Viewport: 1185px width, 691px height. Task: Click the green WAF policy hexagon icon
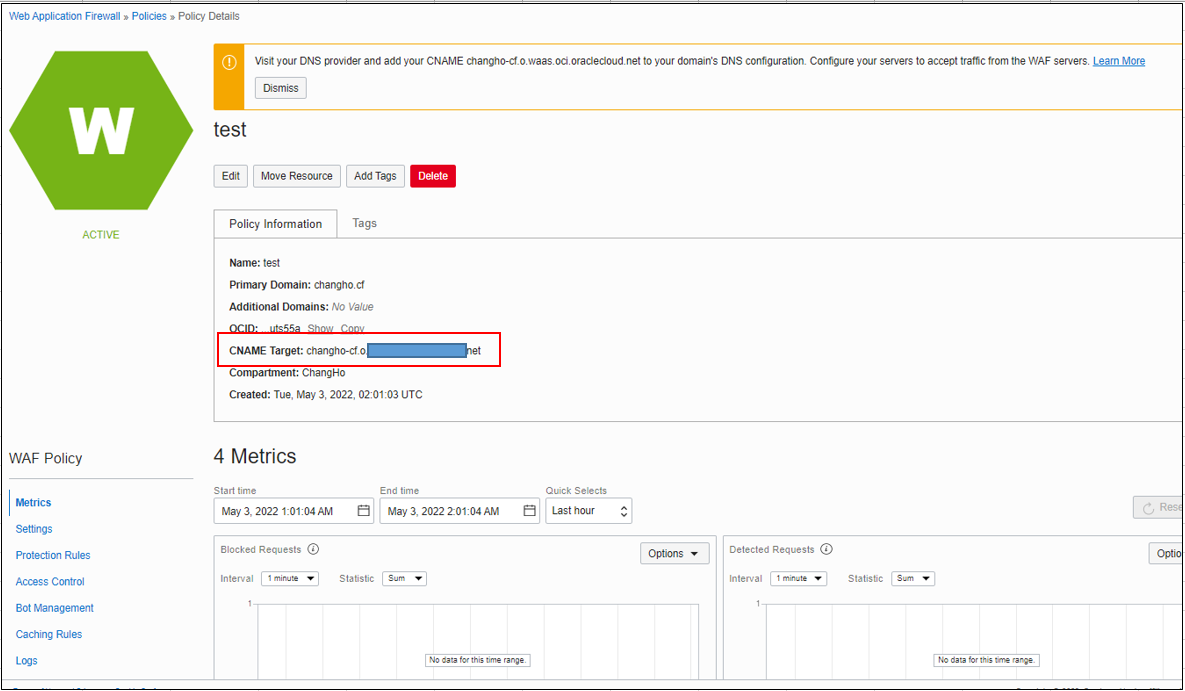point(101,130)
